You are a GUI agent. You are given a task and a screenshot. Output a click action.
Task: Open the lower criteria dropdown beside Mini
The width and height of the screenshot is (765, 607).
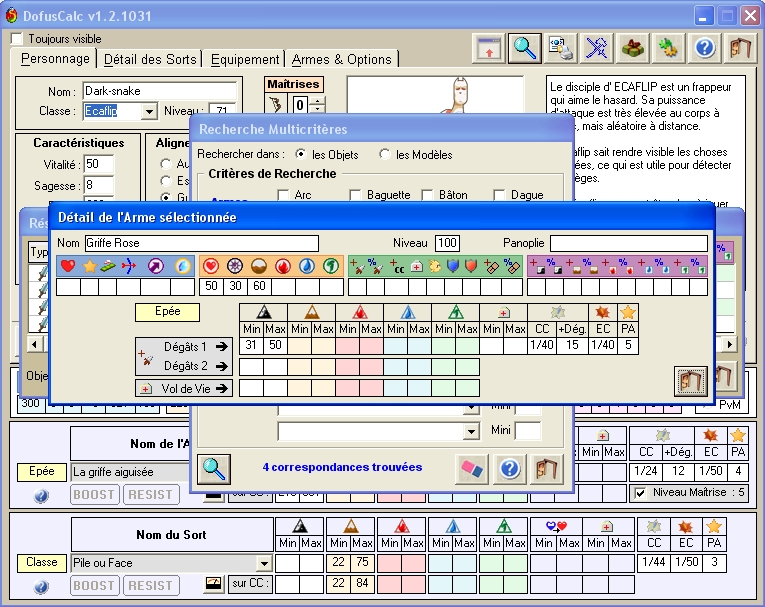471,431
